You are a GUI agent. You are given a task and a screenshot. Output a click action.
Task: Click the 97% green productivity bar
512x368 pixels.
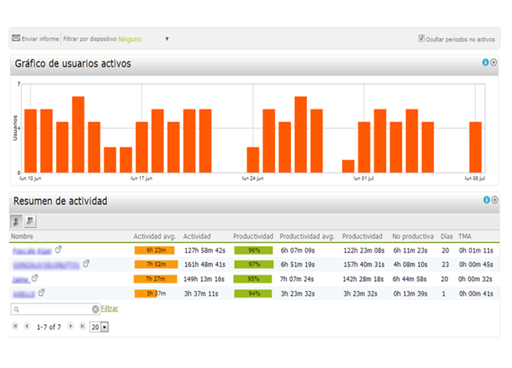(254, 264)
